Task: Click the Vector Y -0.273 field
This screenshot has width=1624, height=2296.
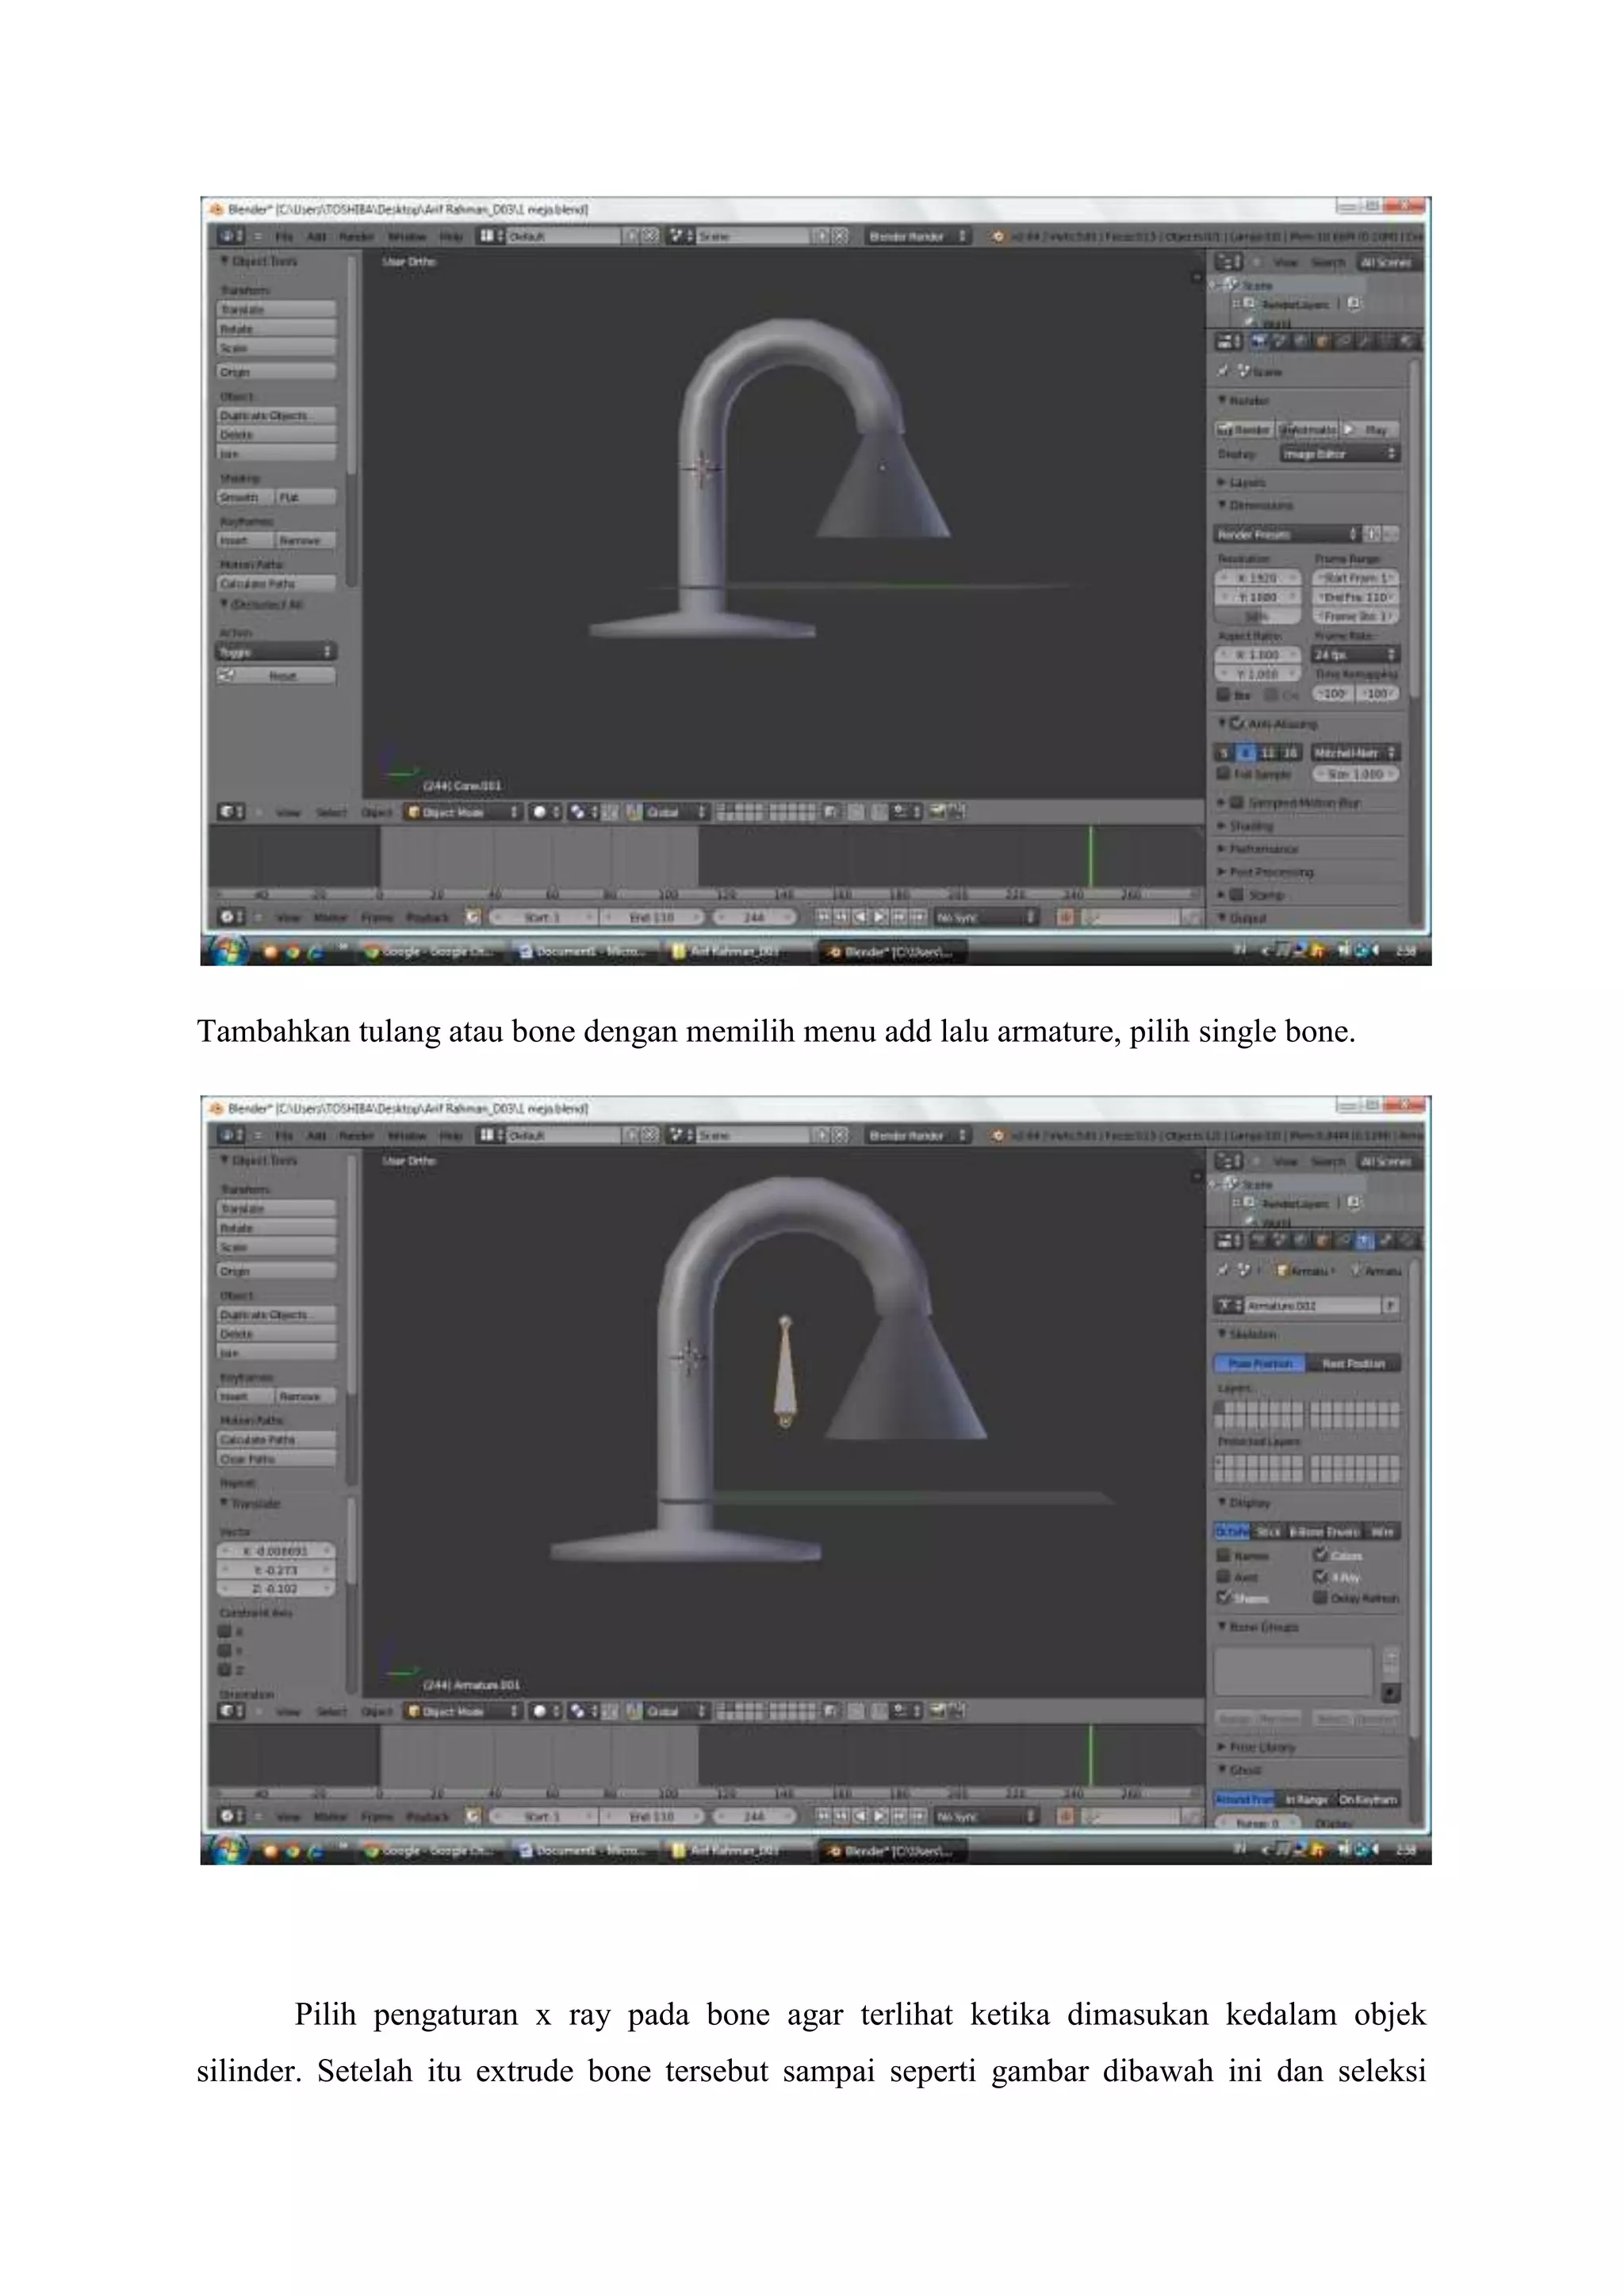Action: [x=277, y=1569]
